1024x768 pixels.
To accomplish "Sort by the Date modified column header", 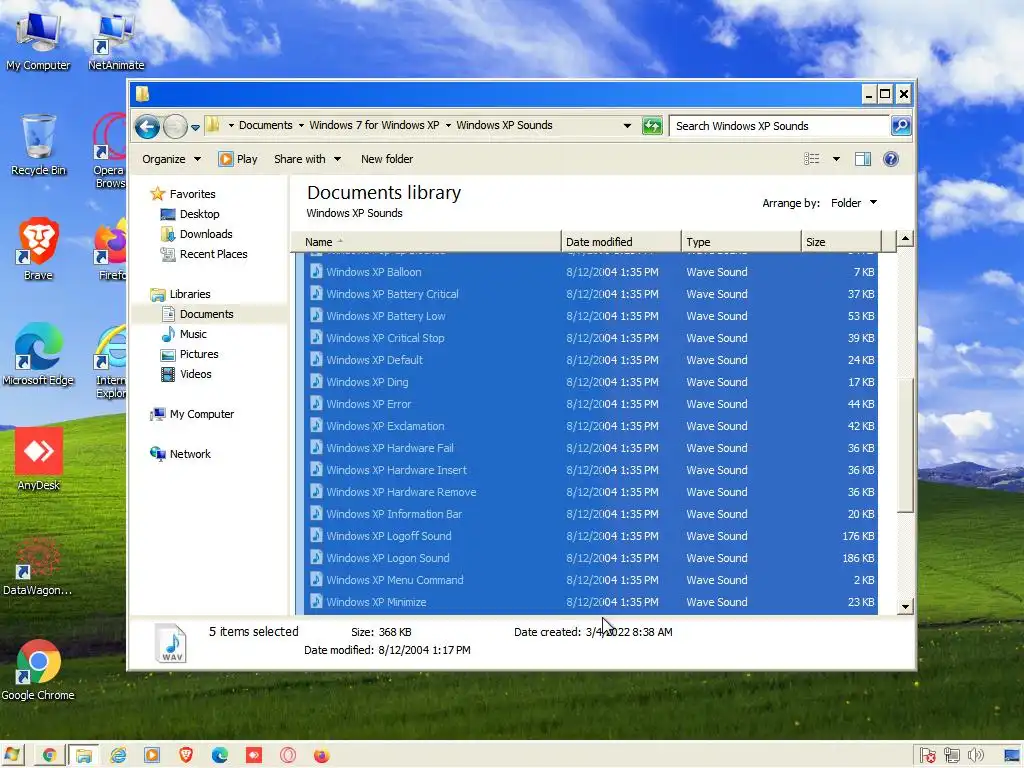I will pos(621,242).
